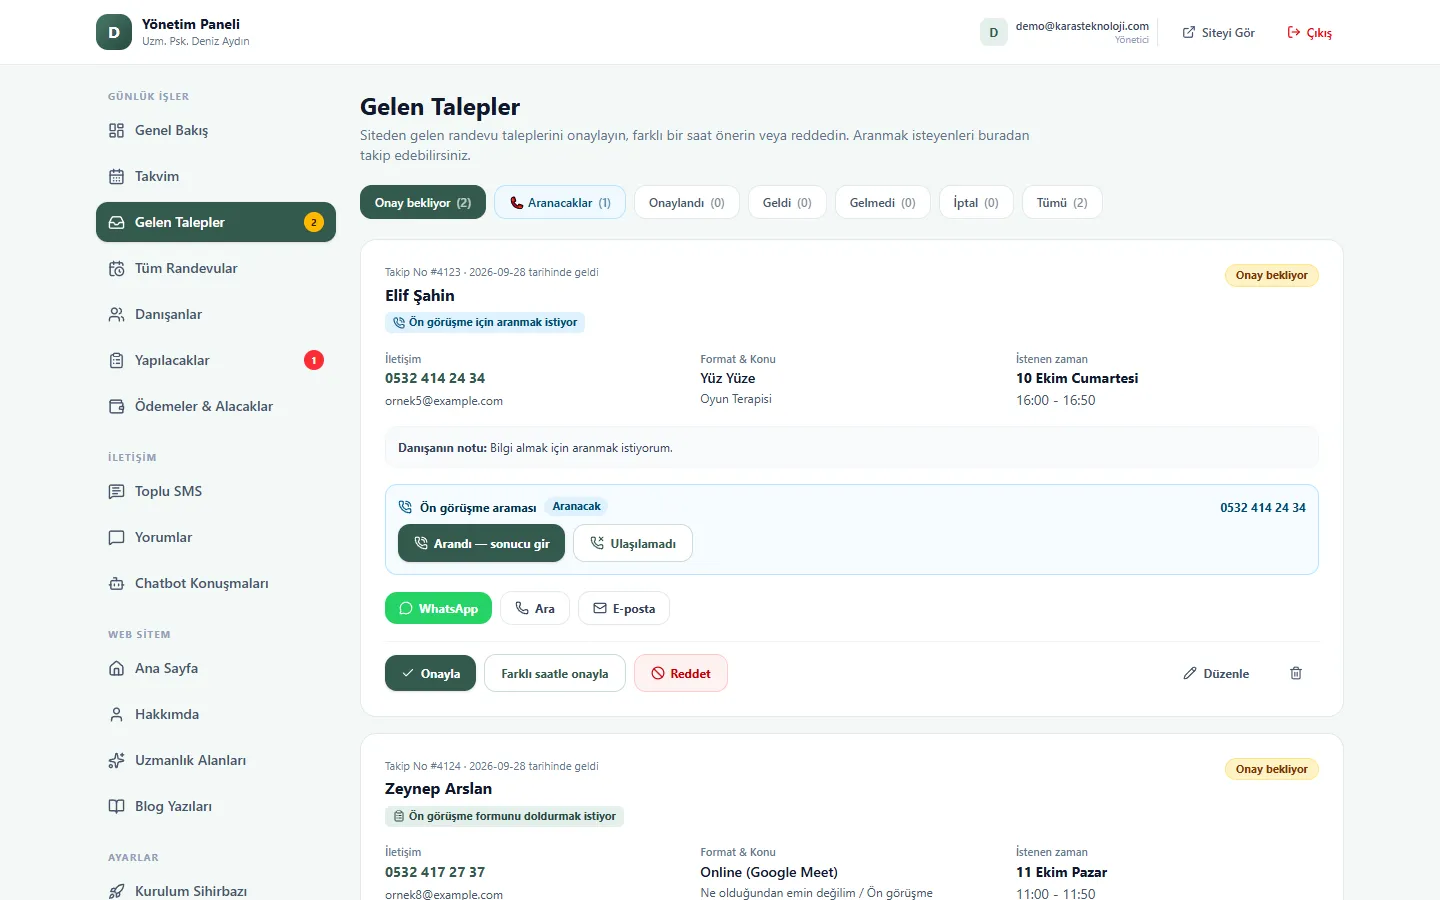
Task: View the Tümü (2) tab
Action: click(1062, 202)
